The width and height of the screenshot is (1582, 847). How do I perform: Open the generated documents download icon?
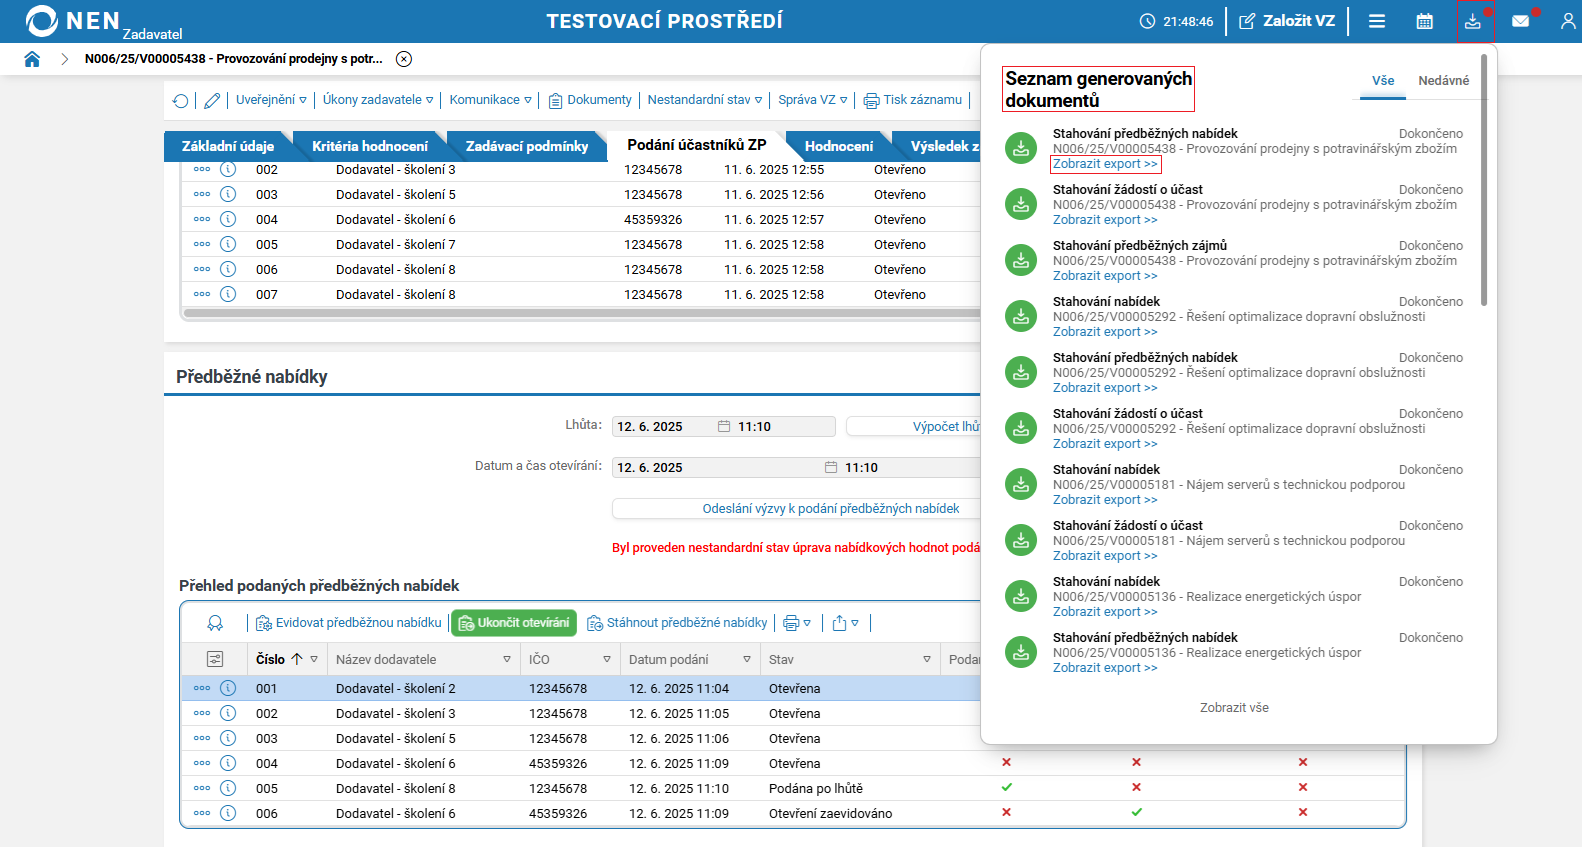coord(1472,21)
